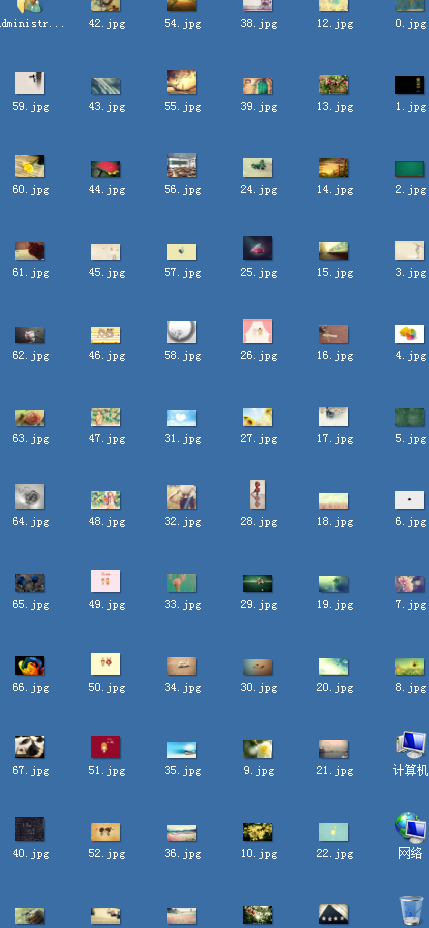Viewport: 429px width, 928px height.
Task: Click the white 6.jpg image icon
Action: click(409, 500)
